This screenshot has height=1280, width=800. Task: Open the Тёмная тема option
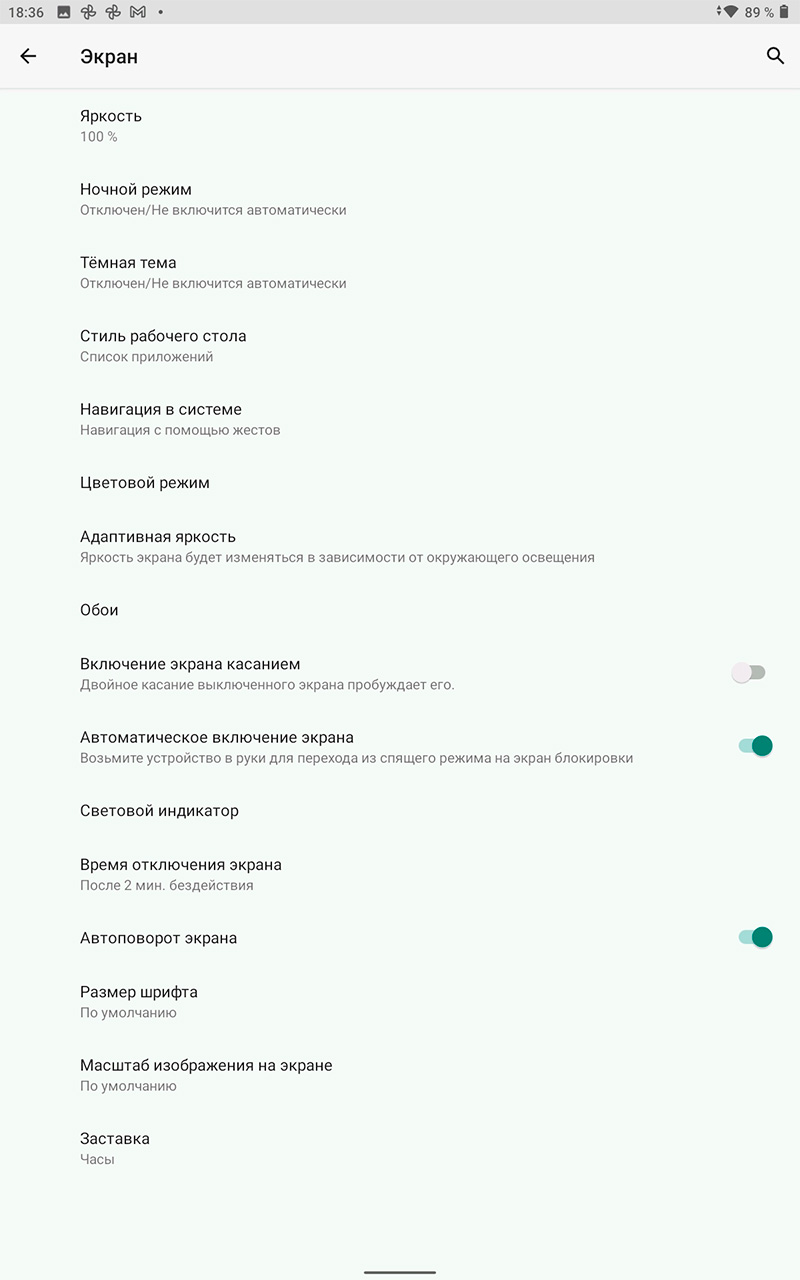coord(128,272)
